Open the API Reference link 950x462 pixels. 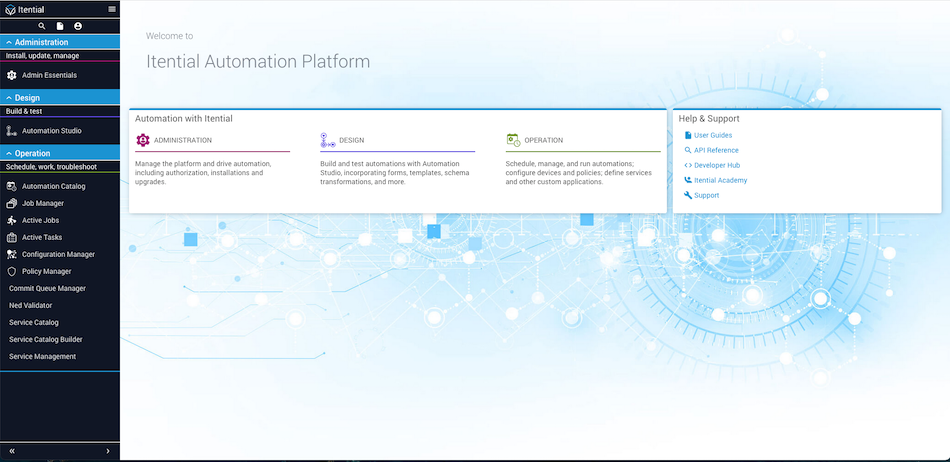[716, 150]
